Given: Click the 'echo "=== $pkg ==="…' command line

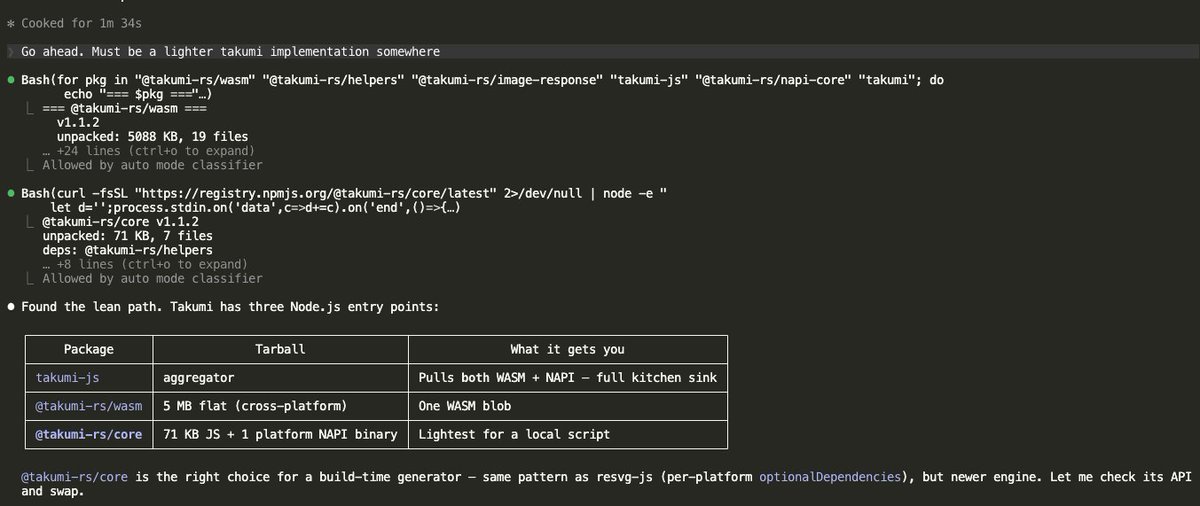Looking at the screenshot, I should pyautogui.click(x=138, y=93).
